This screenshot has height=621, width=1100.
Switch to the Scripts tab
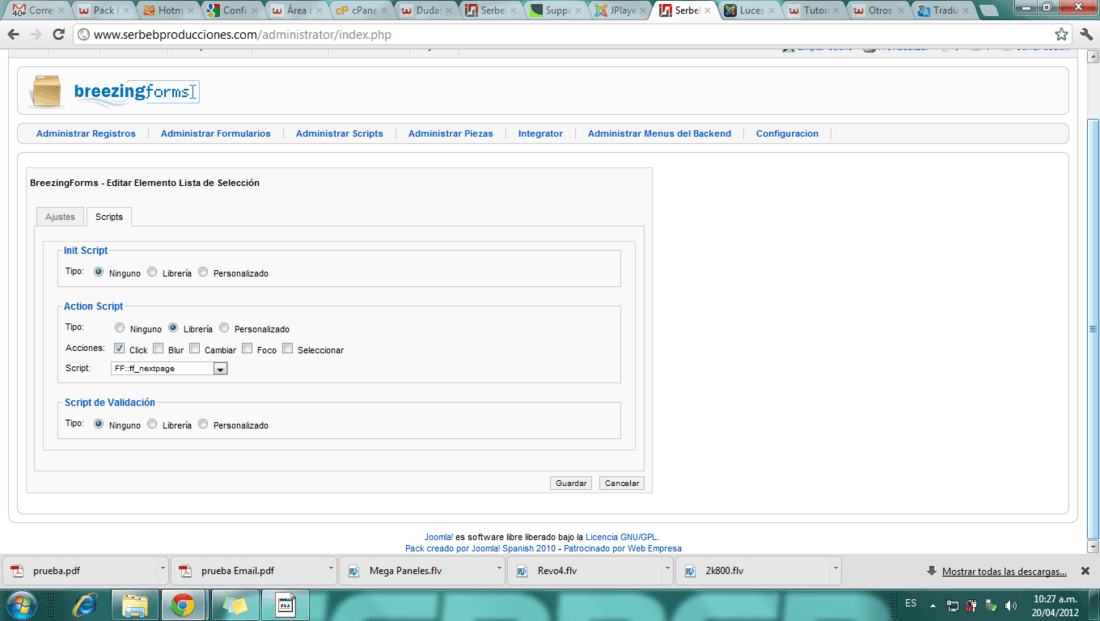[109, 217]
